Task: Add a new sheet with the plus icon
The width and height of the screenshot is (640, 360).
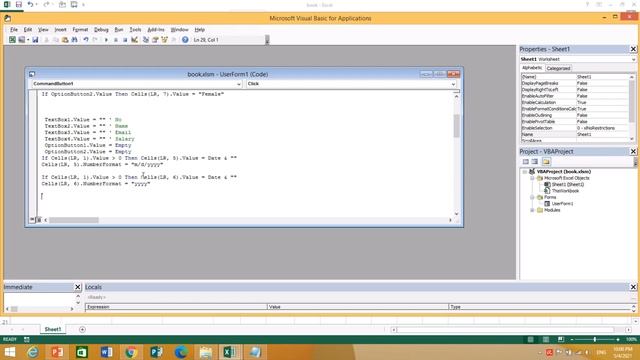Action: pos(82,329)
